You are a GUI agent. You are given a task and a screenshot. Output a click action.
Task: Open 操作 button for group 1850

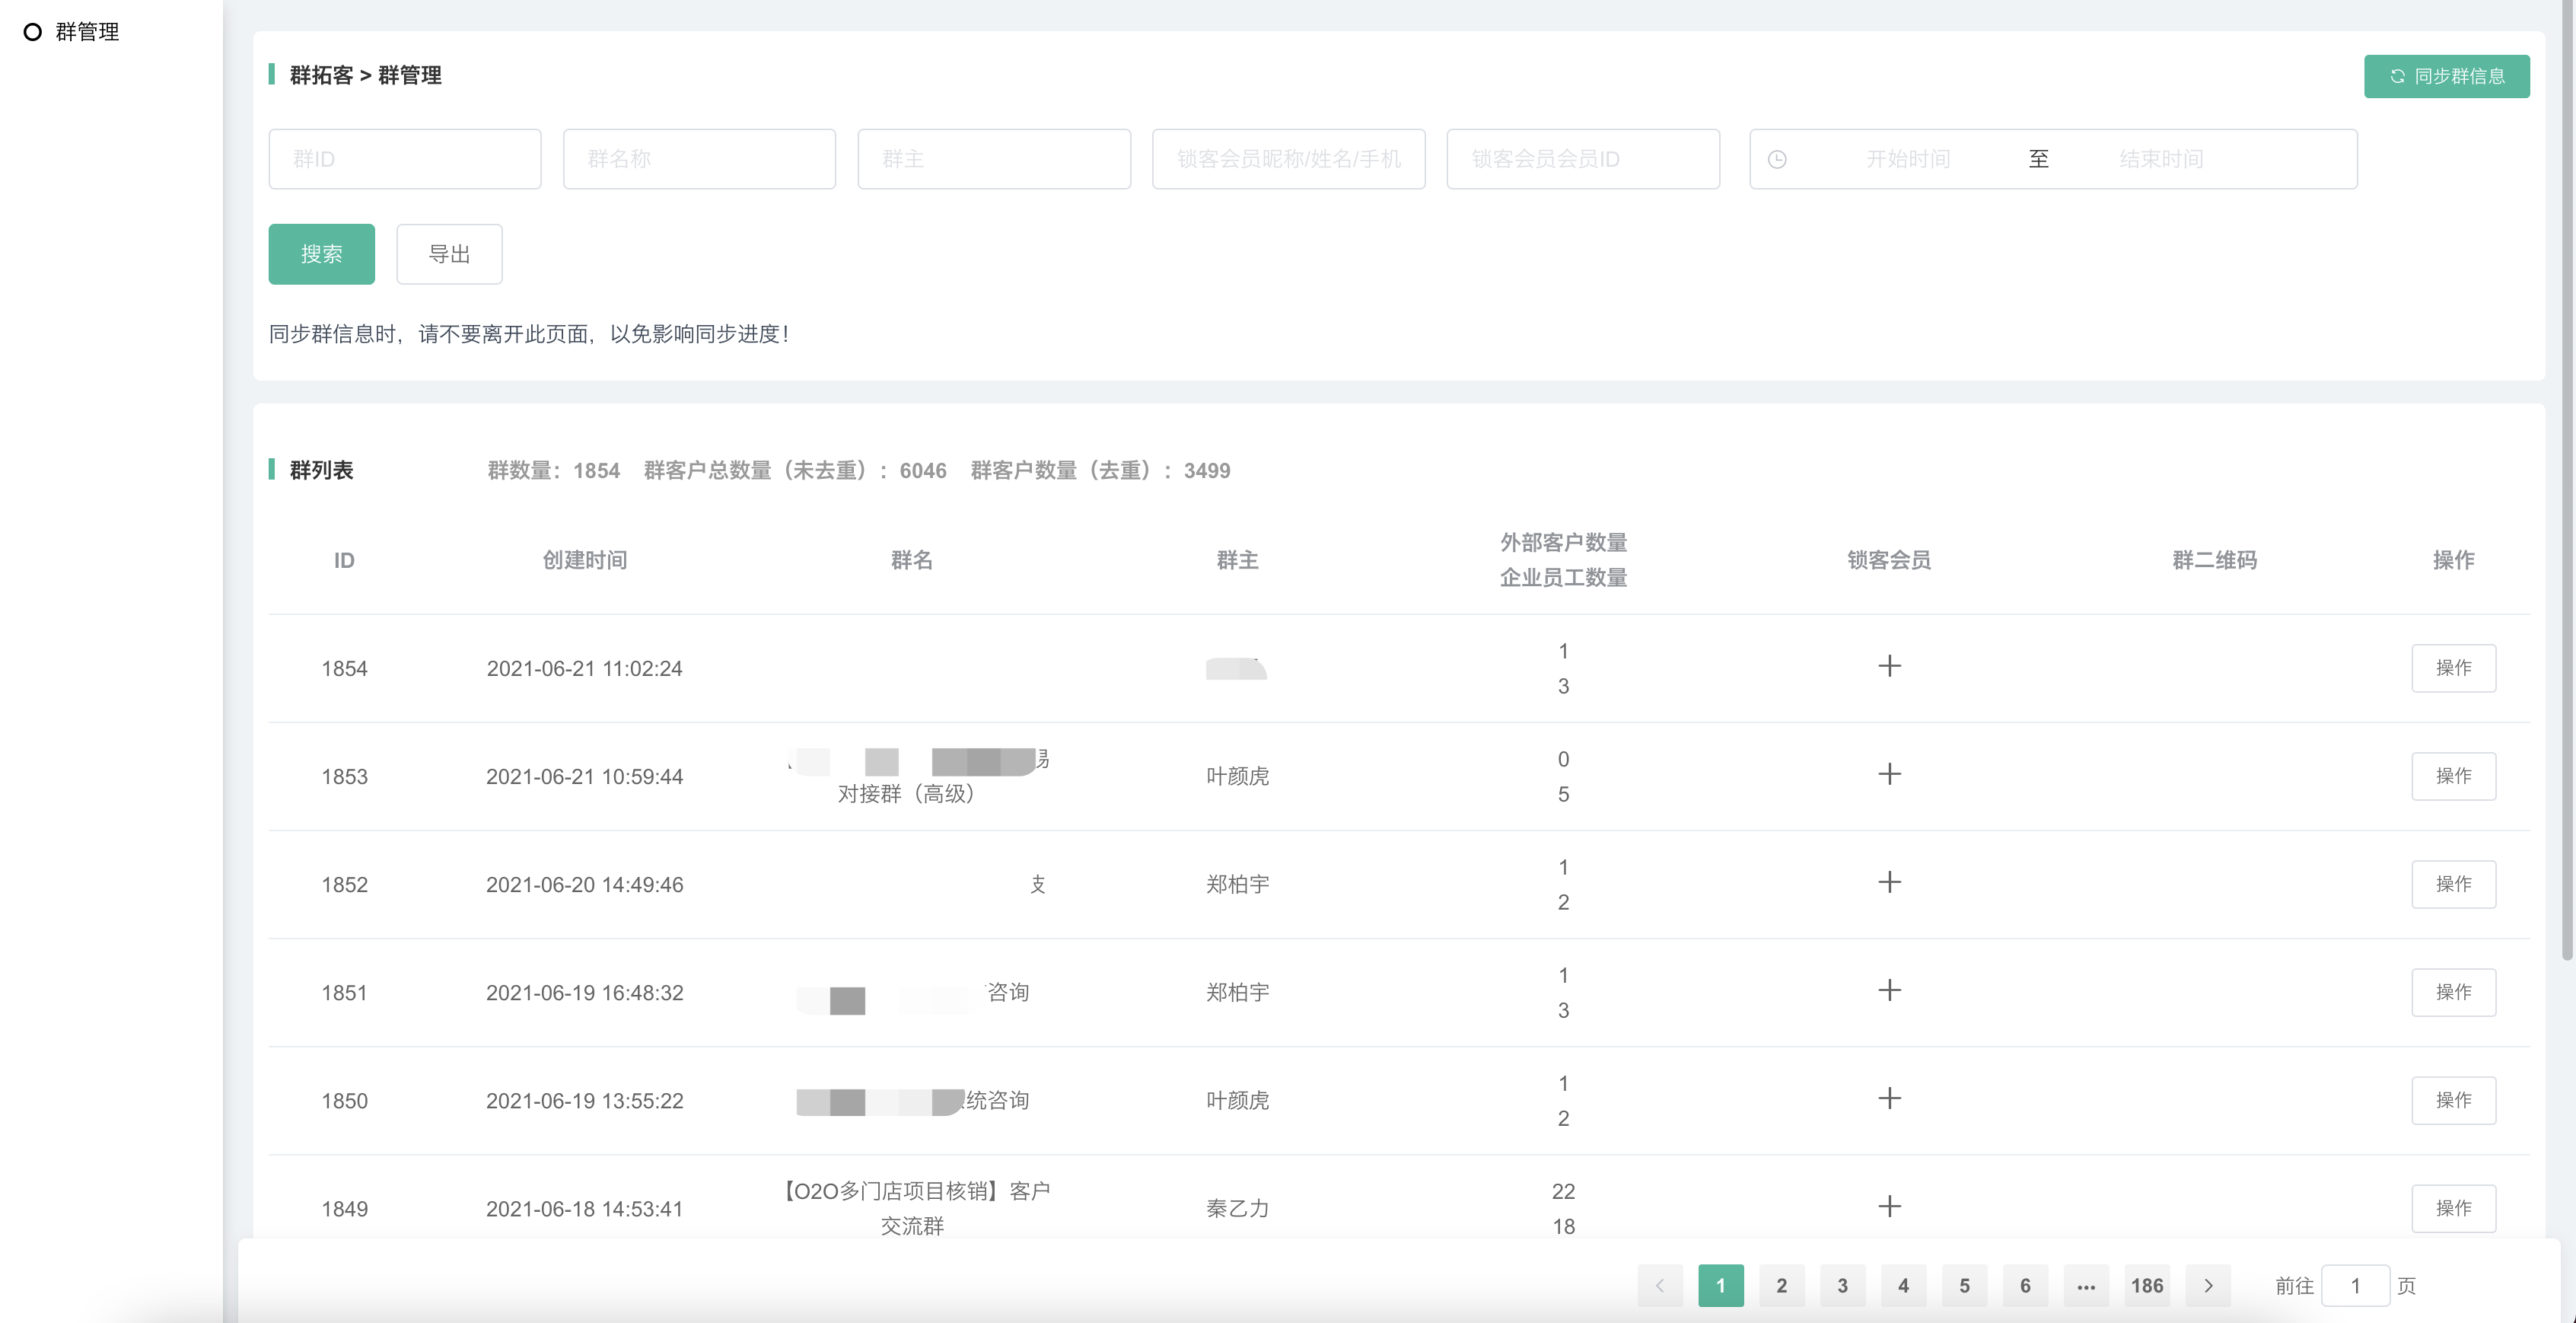[2453, 1100]
